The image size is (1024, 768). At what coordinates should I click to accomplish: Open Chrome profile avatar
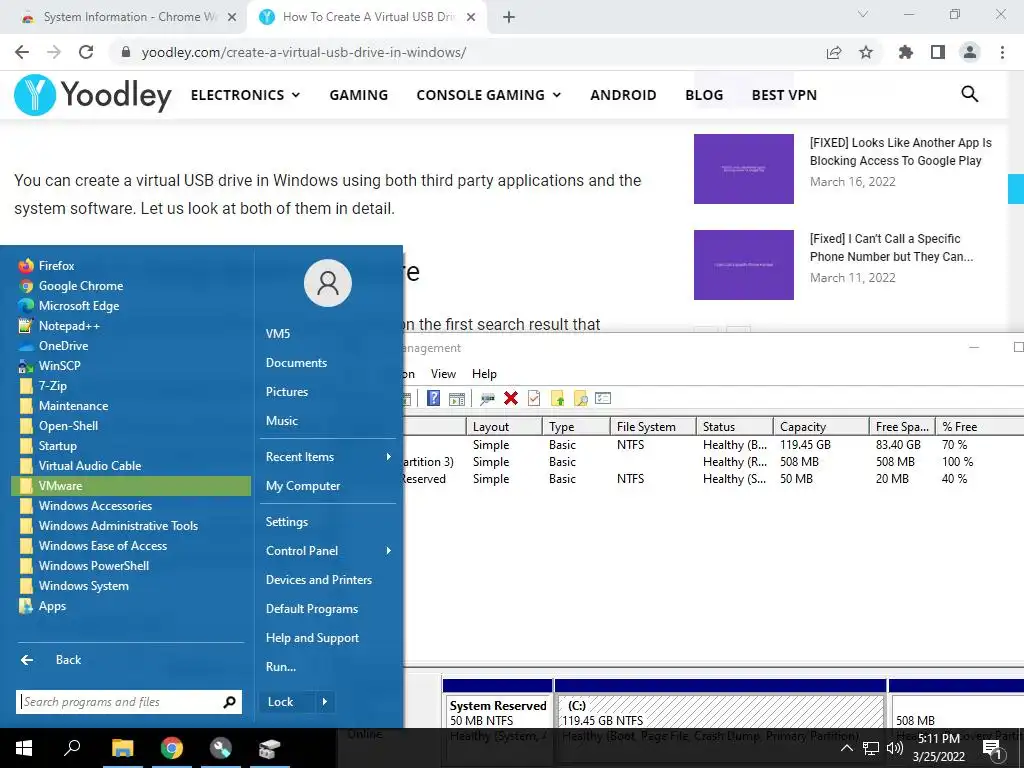point(970,52)
